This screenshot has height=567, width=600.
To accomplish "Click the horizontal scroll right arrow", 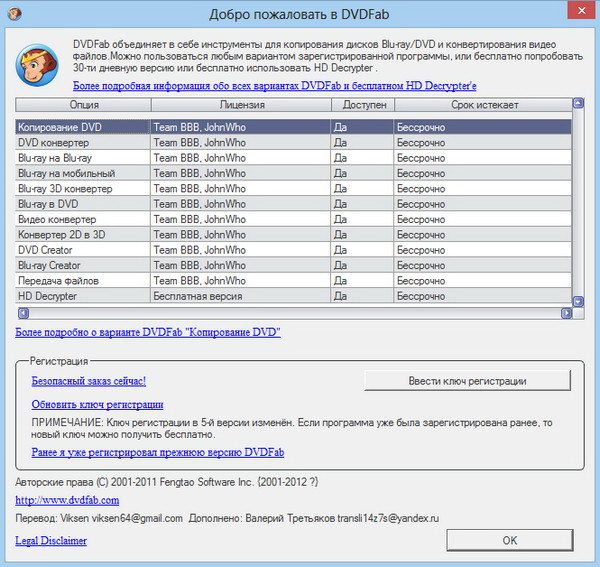I will [565, 312].
